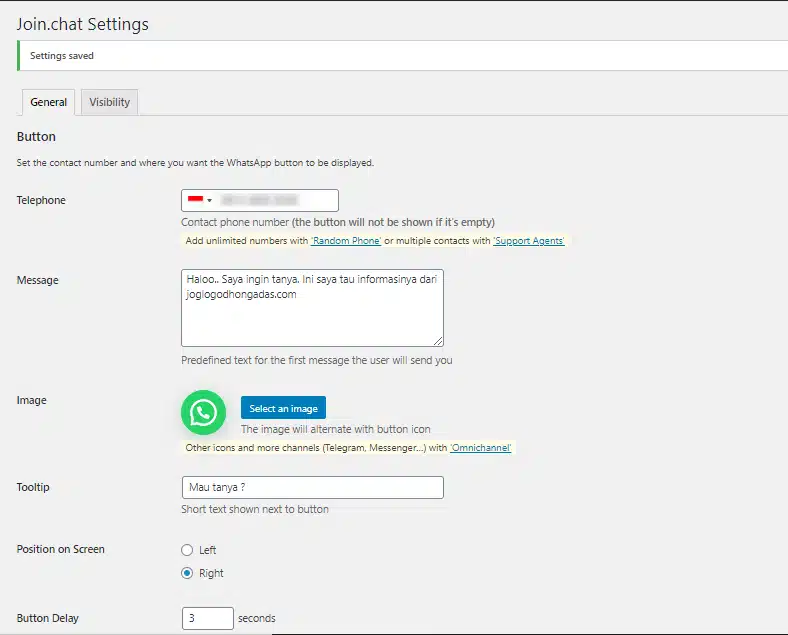Click inside the Message text area
The height and width of the screenshot is (635, 788).
click(312, 308)
